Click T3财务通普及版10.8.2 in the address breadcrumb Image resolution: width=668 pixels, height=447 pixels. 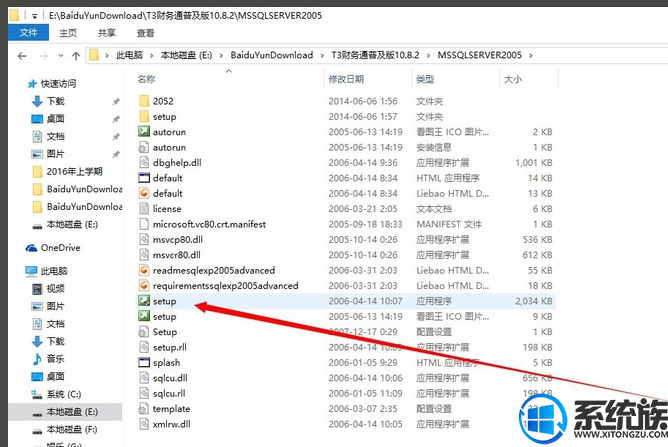tap(375, 55)
